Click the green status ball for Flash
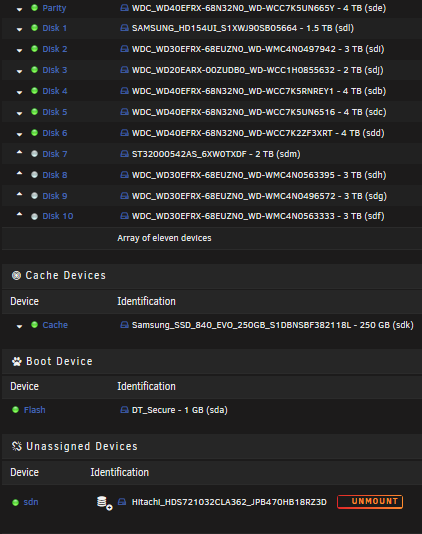 [15, 410]
